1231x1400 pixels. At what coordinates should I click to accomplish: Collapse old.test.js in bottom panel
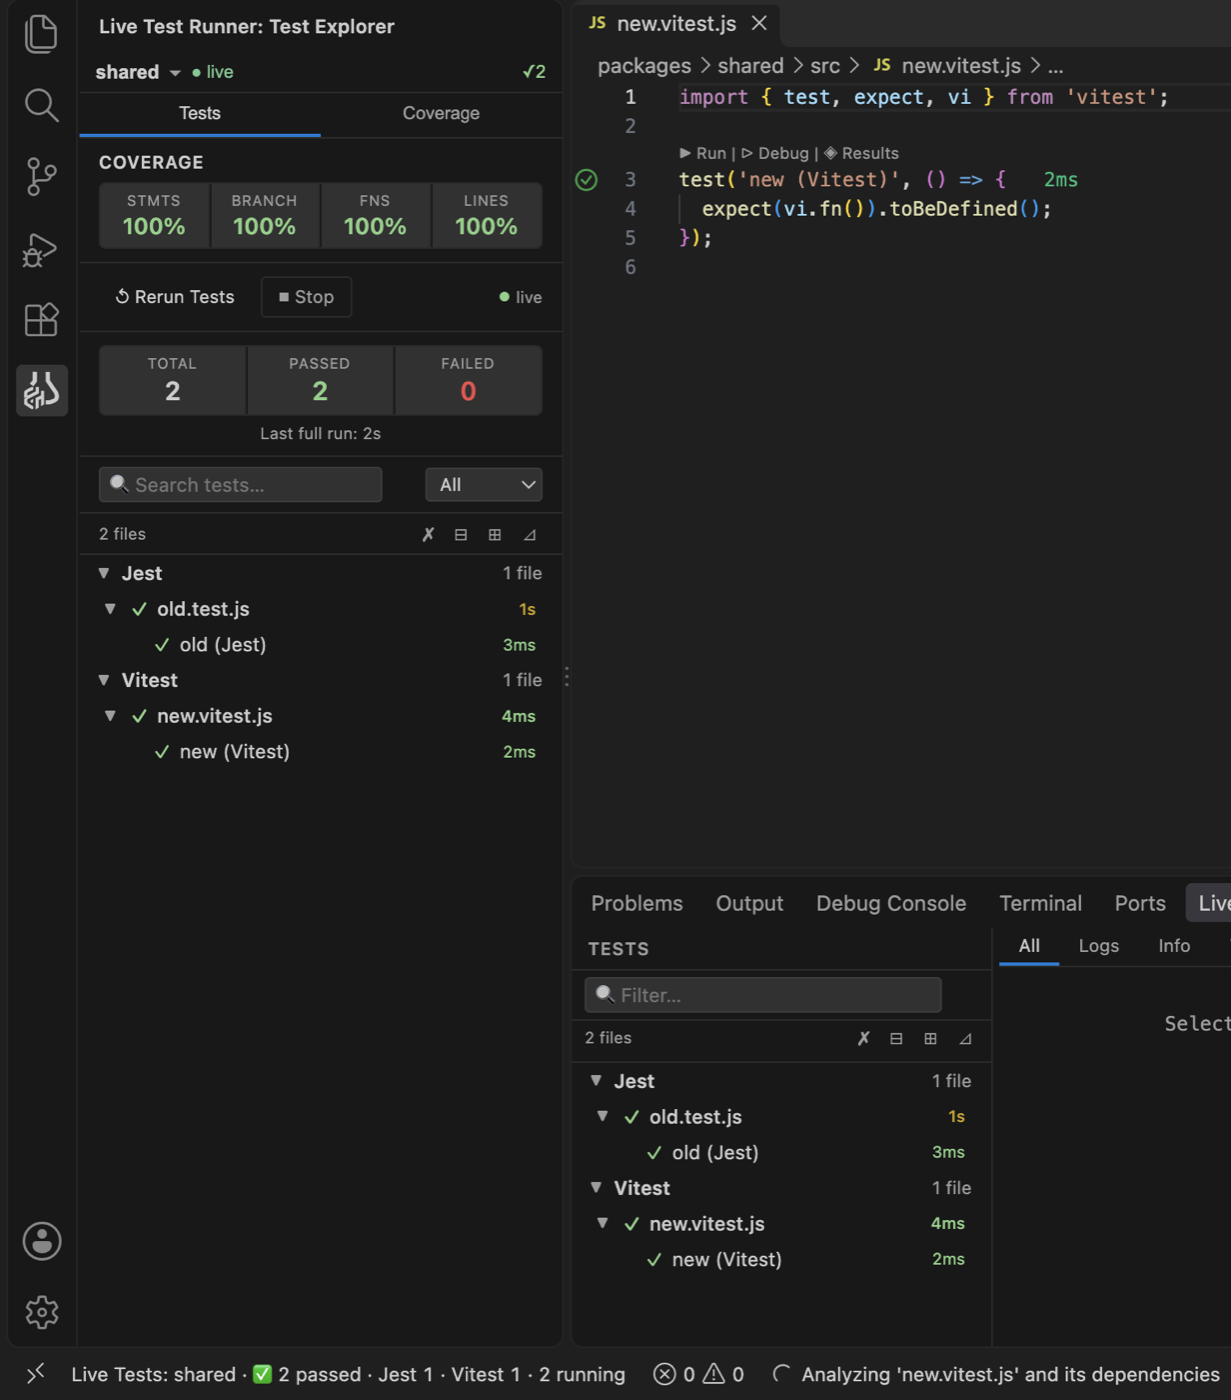click(x=603, y=1116)
